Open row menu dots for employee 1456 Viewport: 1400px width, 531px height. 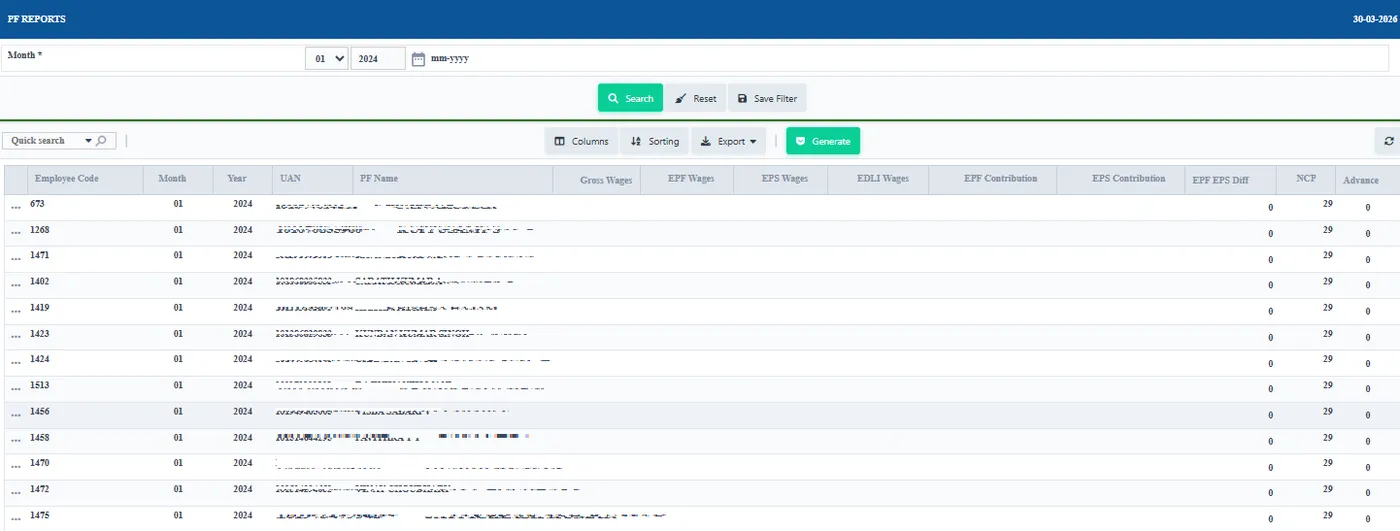[15, 415]
